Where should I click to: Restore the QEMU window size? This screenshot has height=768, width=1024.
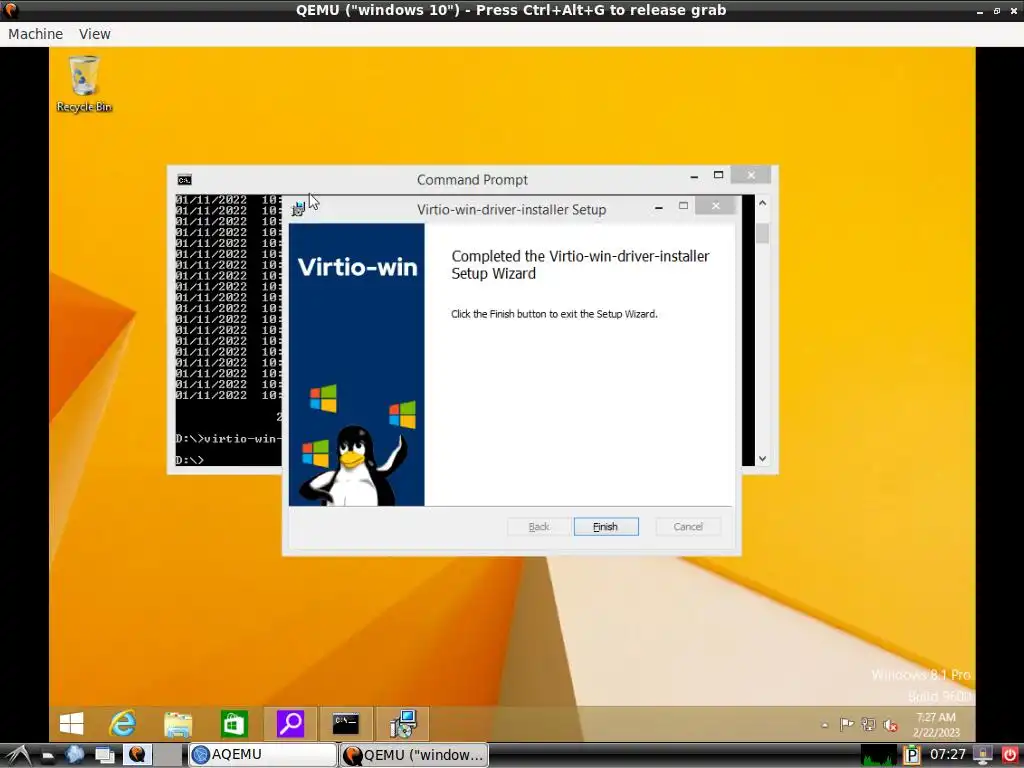coord(997,10)
